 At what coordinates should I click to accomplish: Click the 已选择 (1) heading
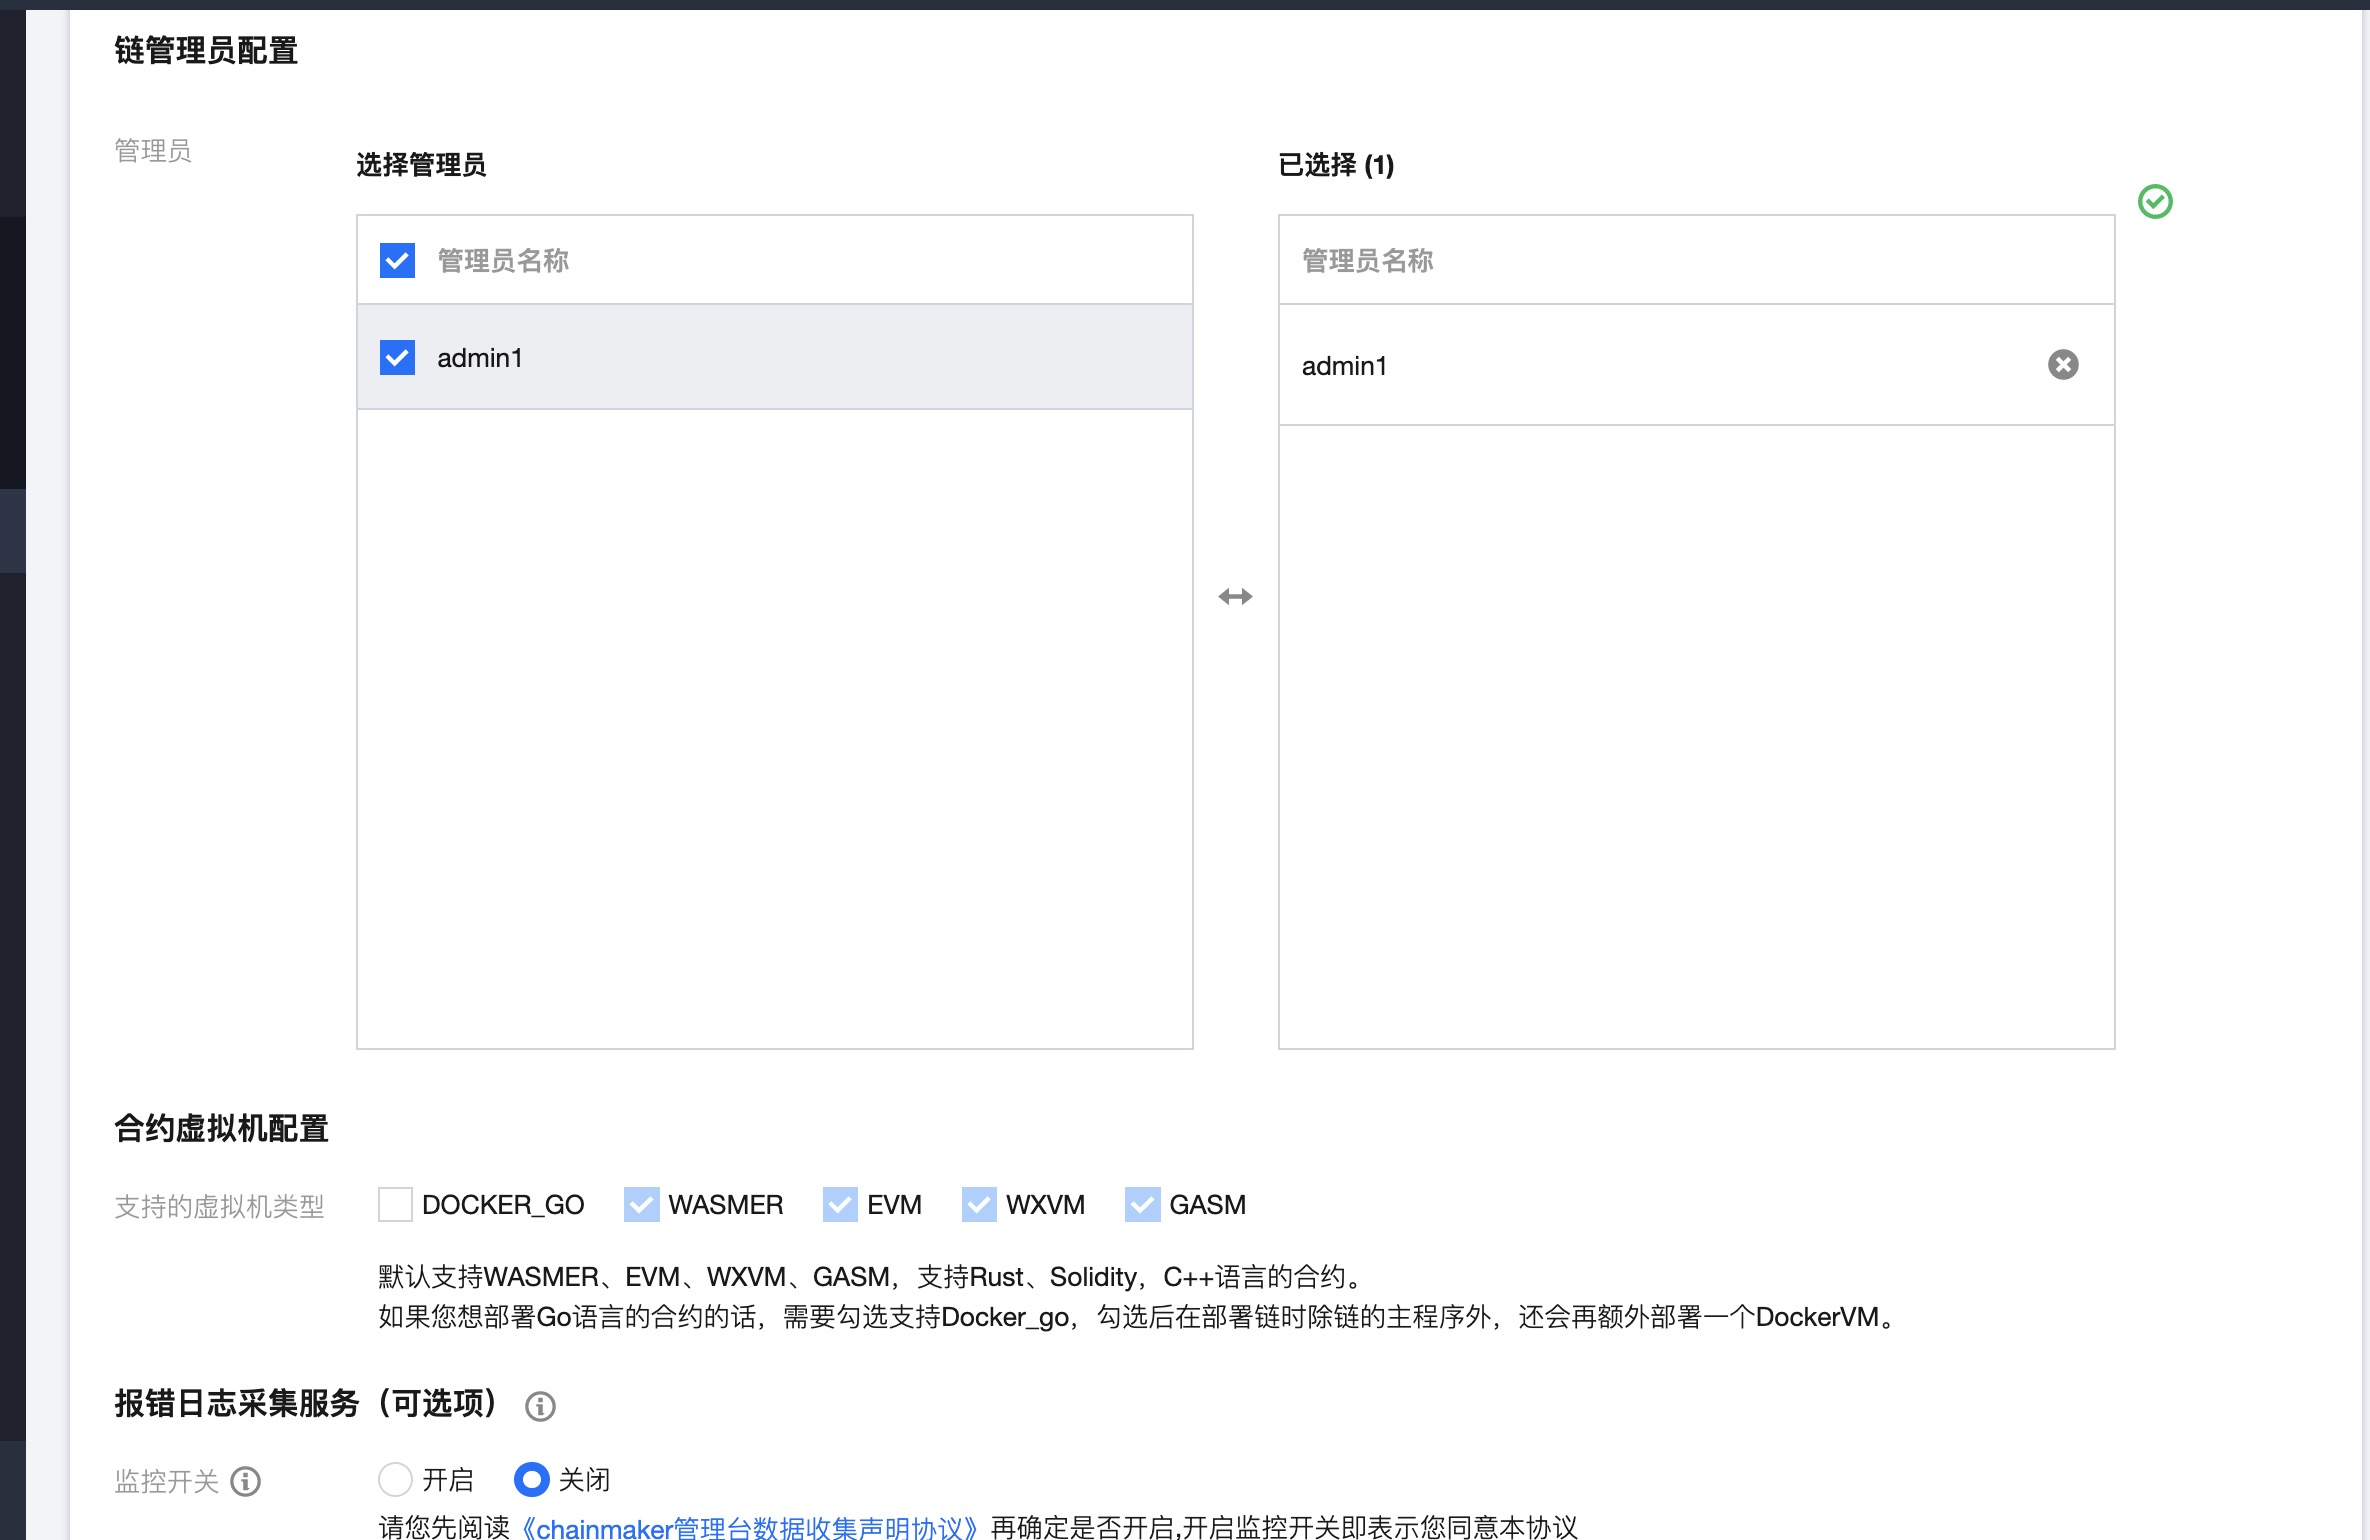(x=1335, y=165)
